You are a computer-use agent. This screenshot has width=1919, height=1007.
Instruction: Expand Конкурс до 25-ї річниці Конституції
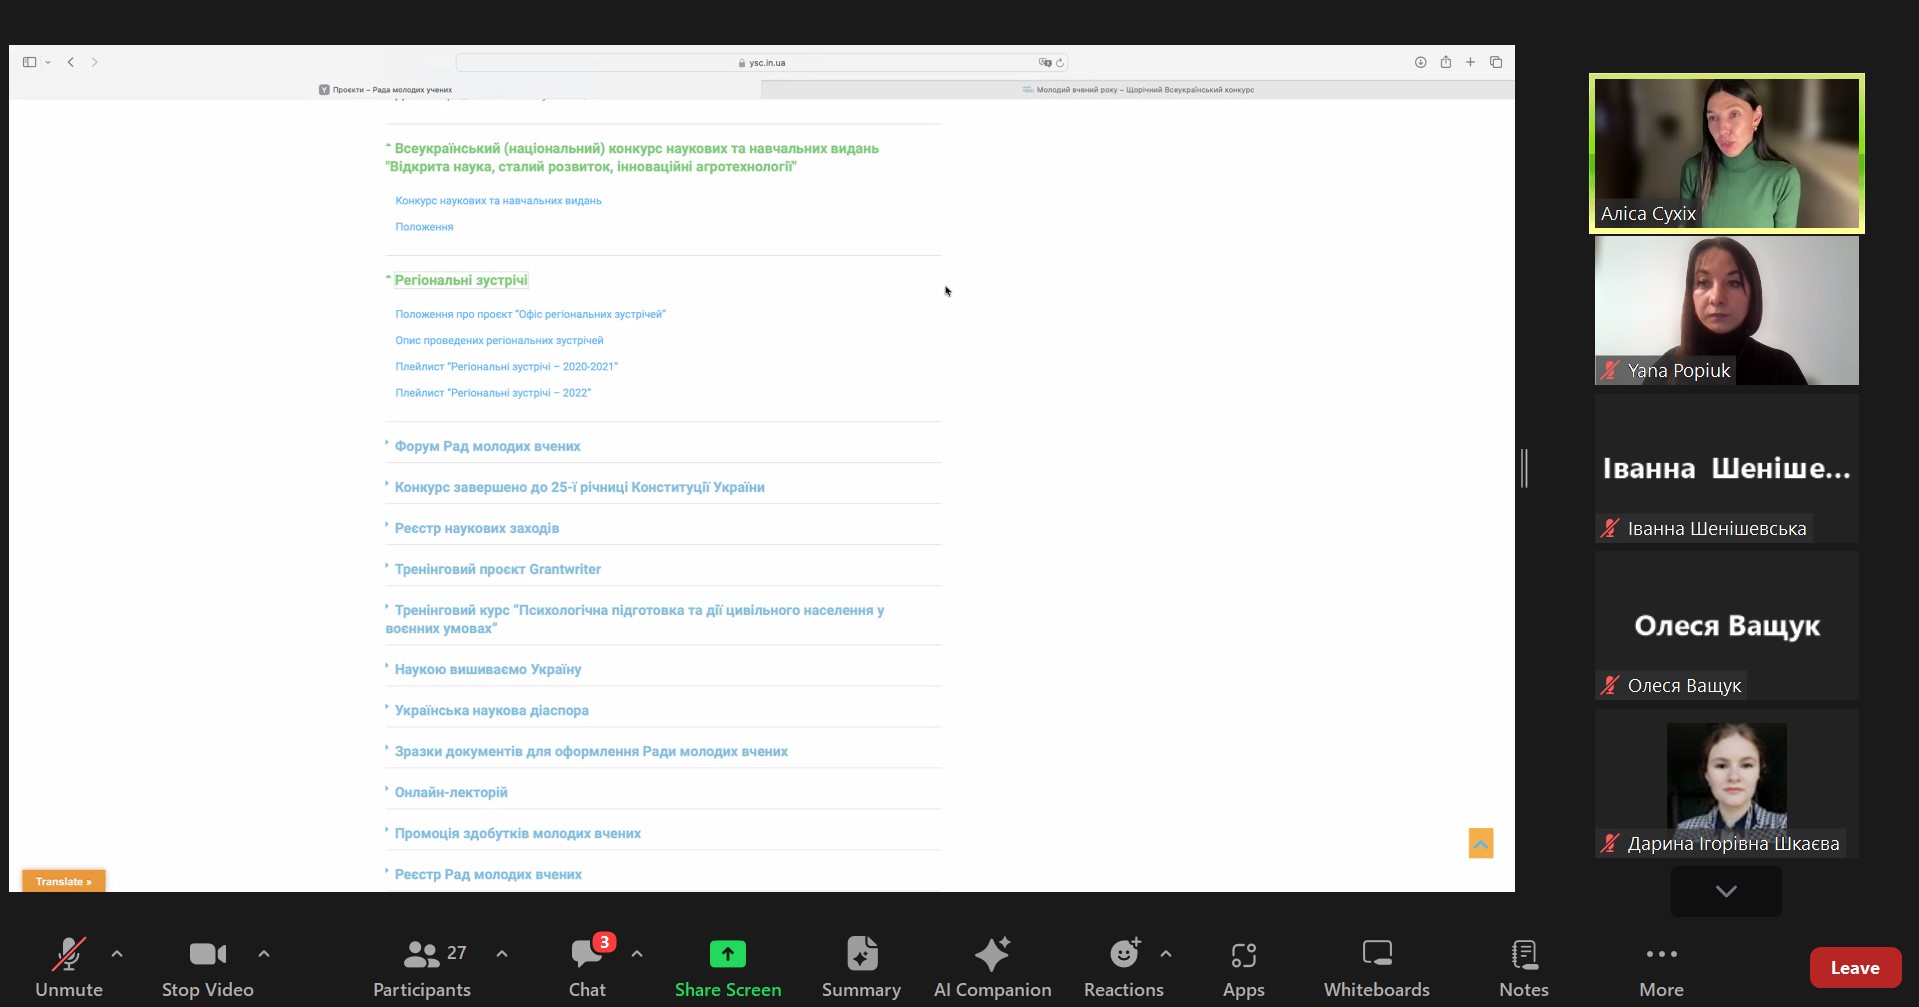[x=579, y=487]
